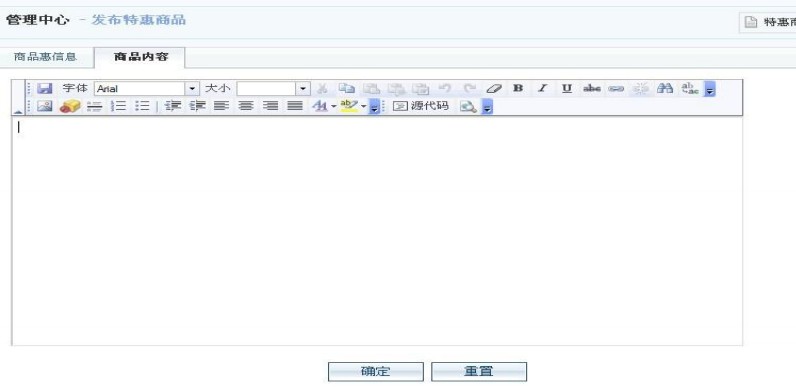Click the Insert Image icon

click(x=45, y=106)
